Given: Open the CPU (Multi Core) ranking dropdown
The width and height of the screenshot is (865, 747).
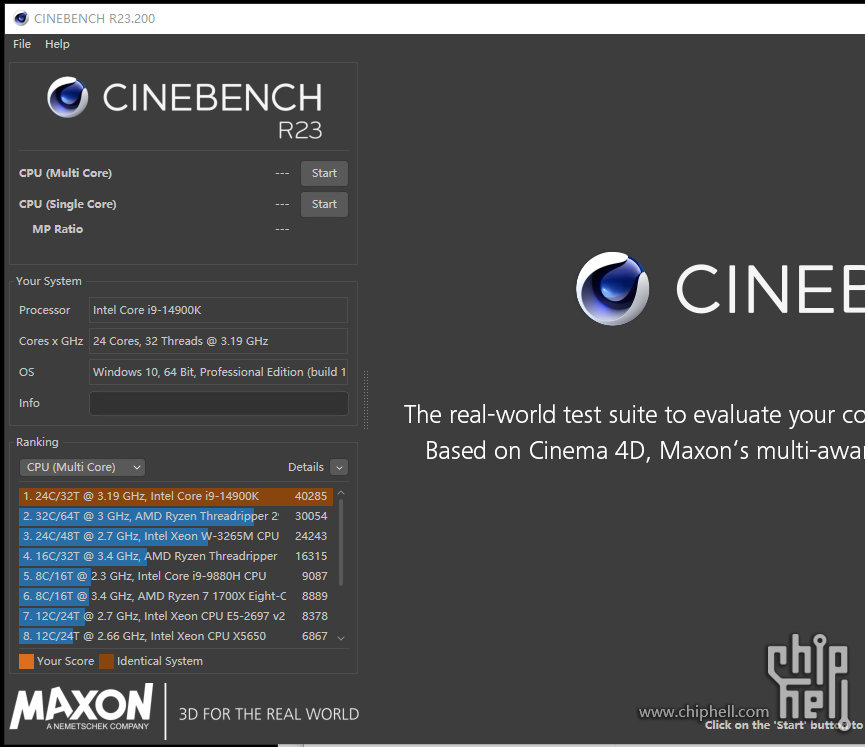Looking at the screenshot, I should pyautogui.click(x=82, y=467).
